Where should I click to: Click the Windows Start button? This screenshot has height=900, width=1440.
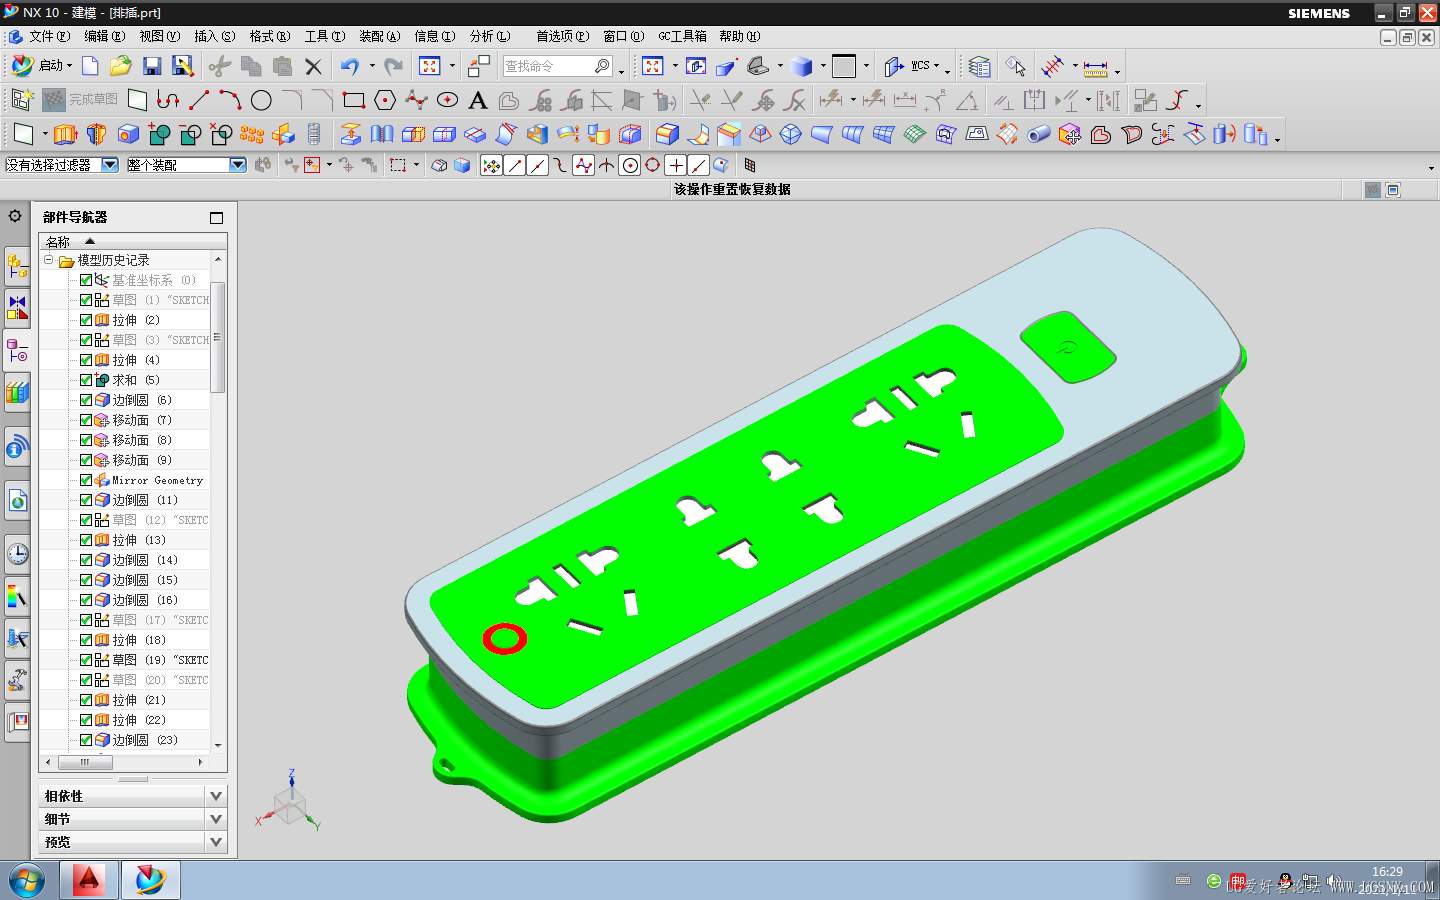tap(27, 881)
